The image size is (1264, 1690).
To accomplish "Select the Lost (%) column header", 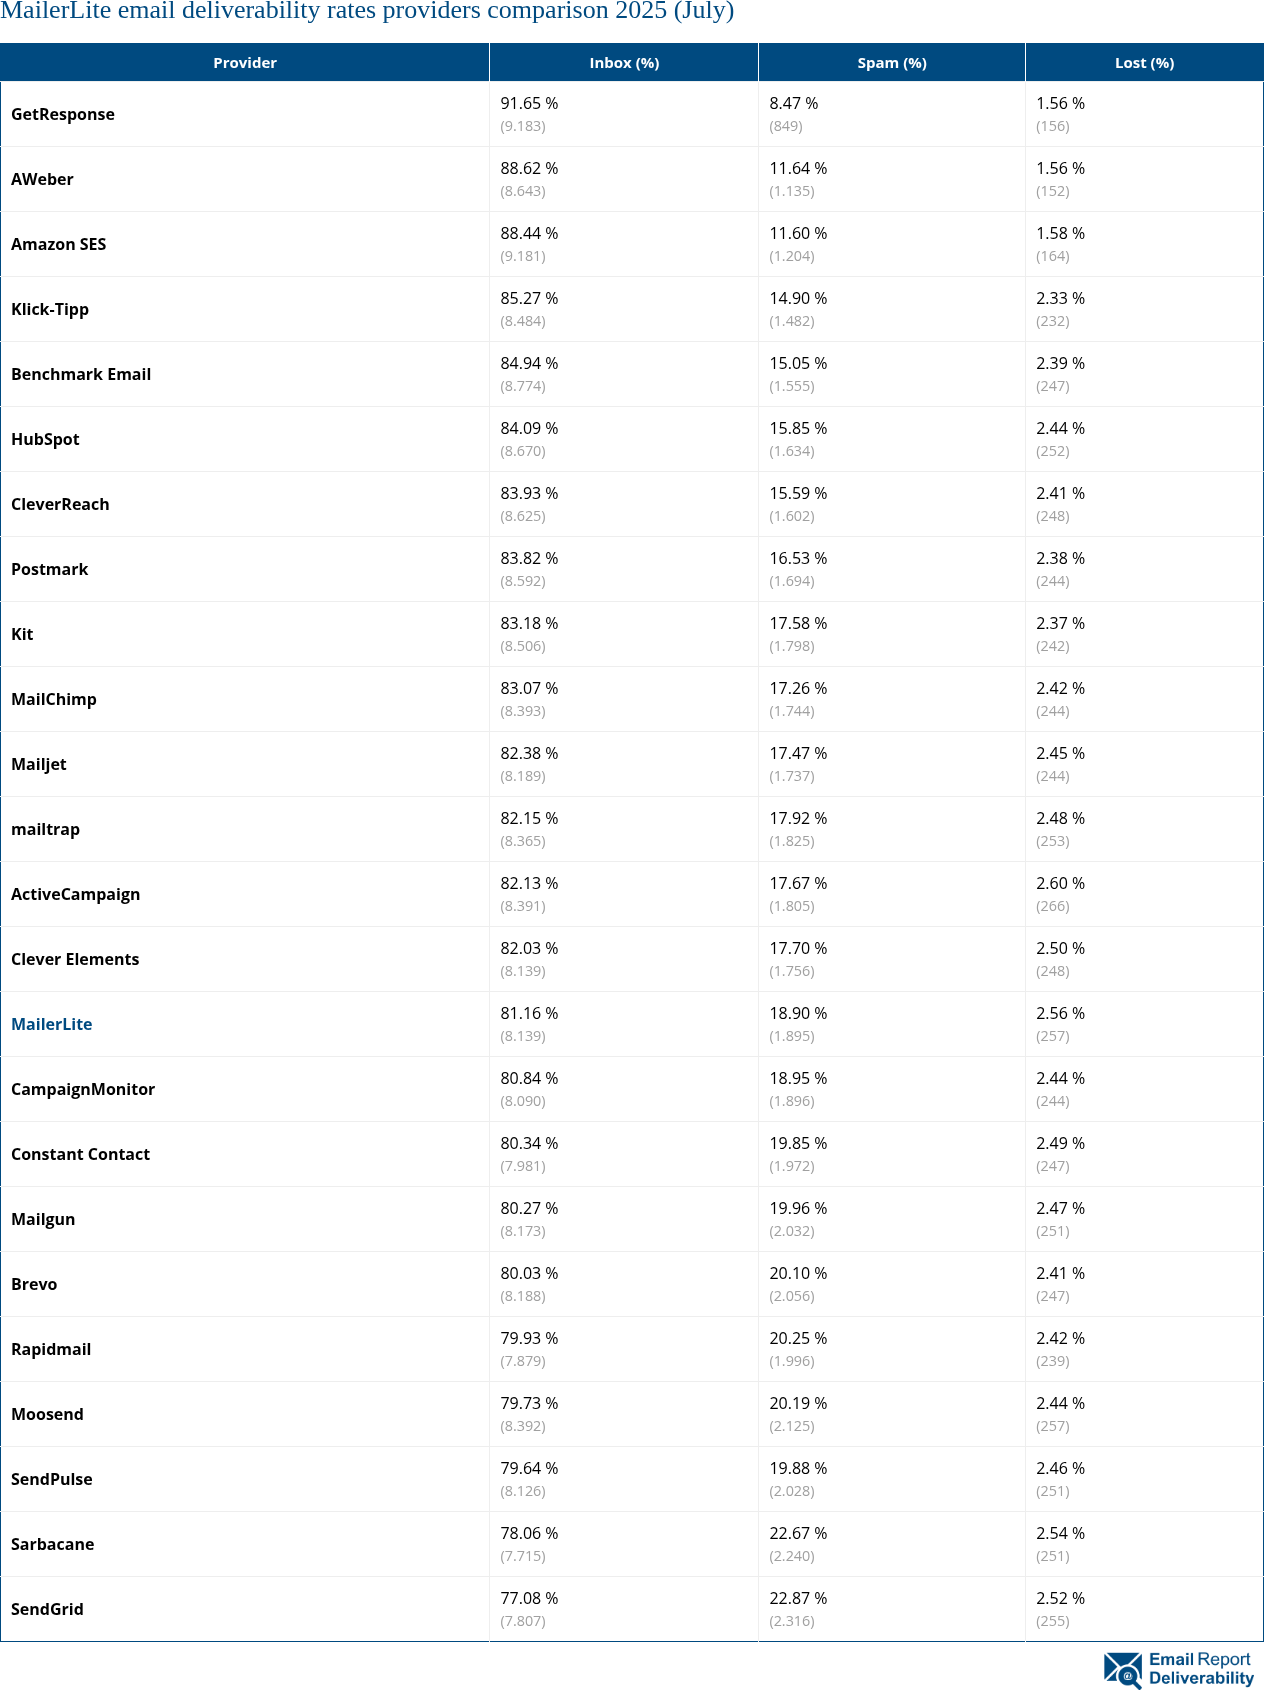I will coord(1144,63).
